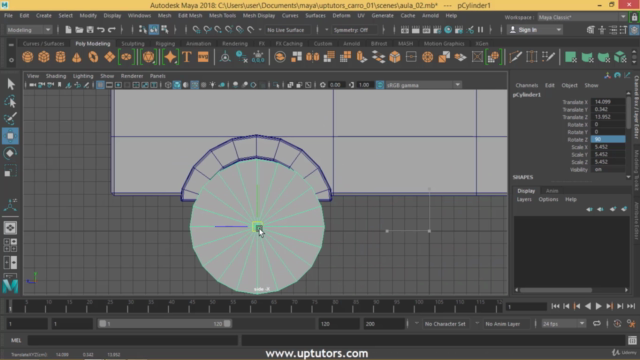Create a polygon cylinder from the shelf
The image size is (640, 360).
pos(60,57)
